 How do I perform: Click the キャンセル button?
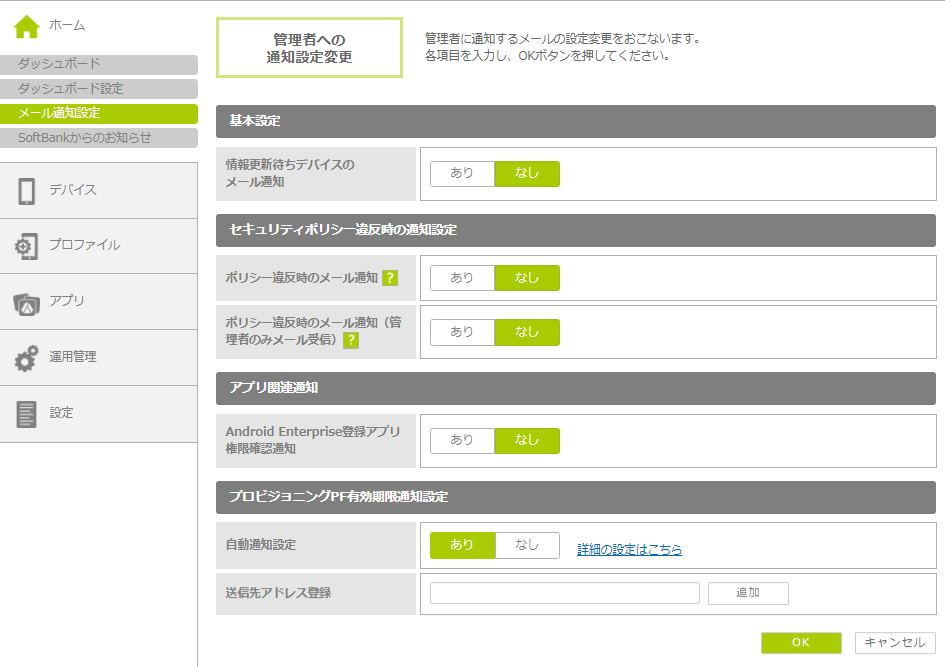pyautogui.click(x=895, y=643)
